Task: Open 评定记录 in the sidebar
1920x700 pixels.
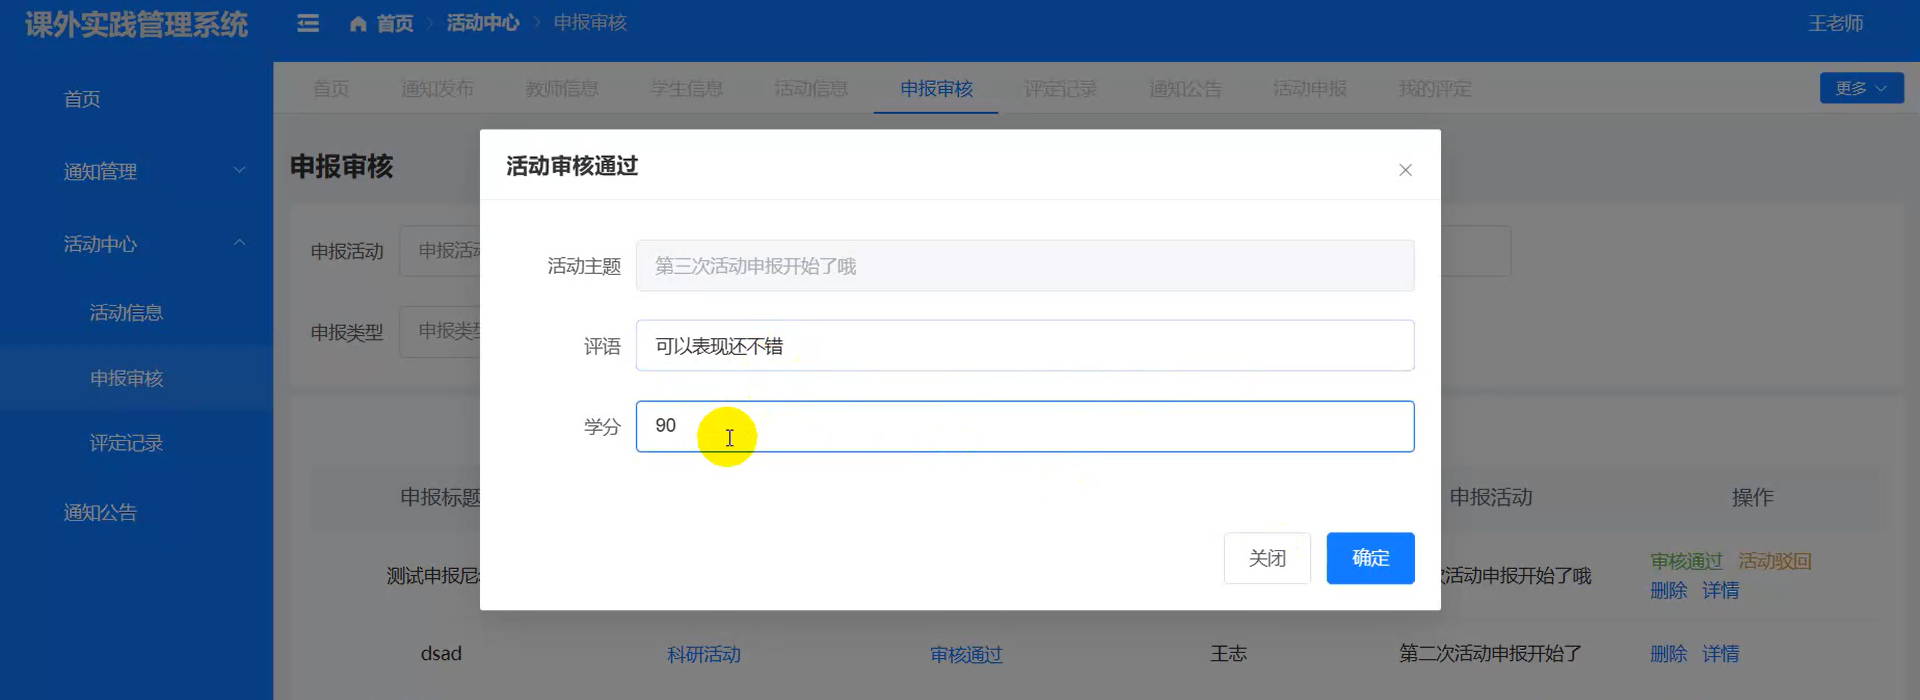Action: (x=126, y=443)
